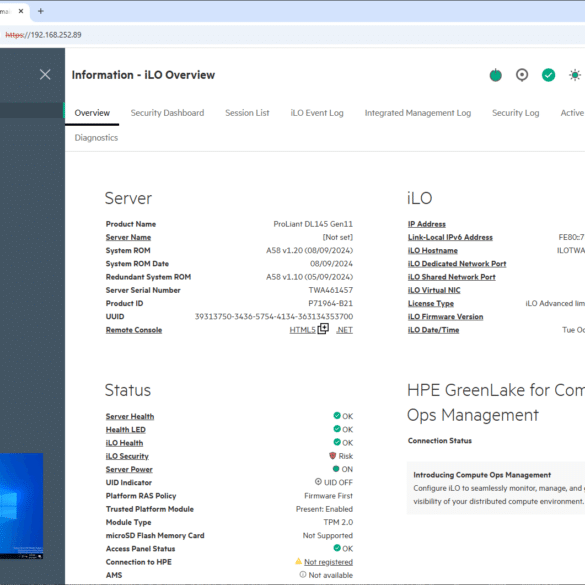Click the Server Name link
This screenshot has height=585, width=585.
click(x=128, y=237)
